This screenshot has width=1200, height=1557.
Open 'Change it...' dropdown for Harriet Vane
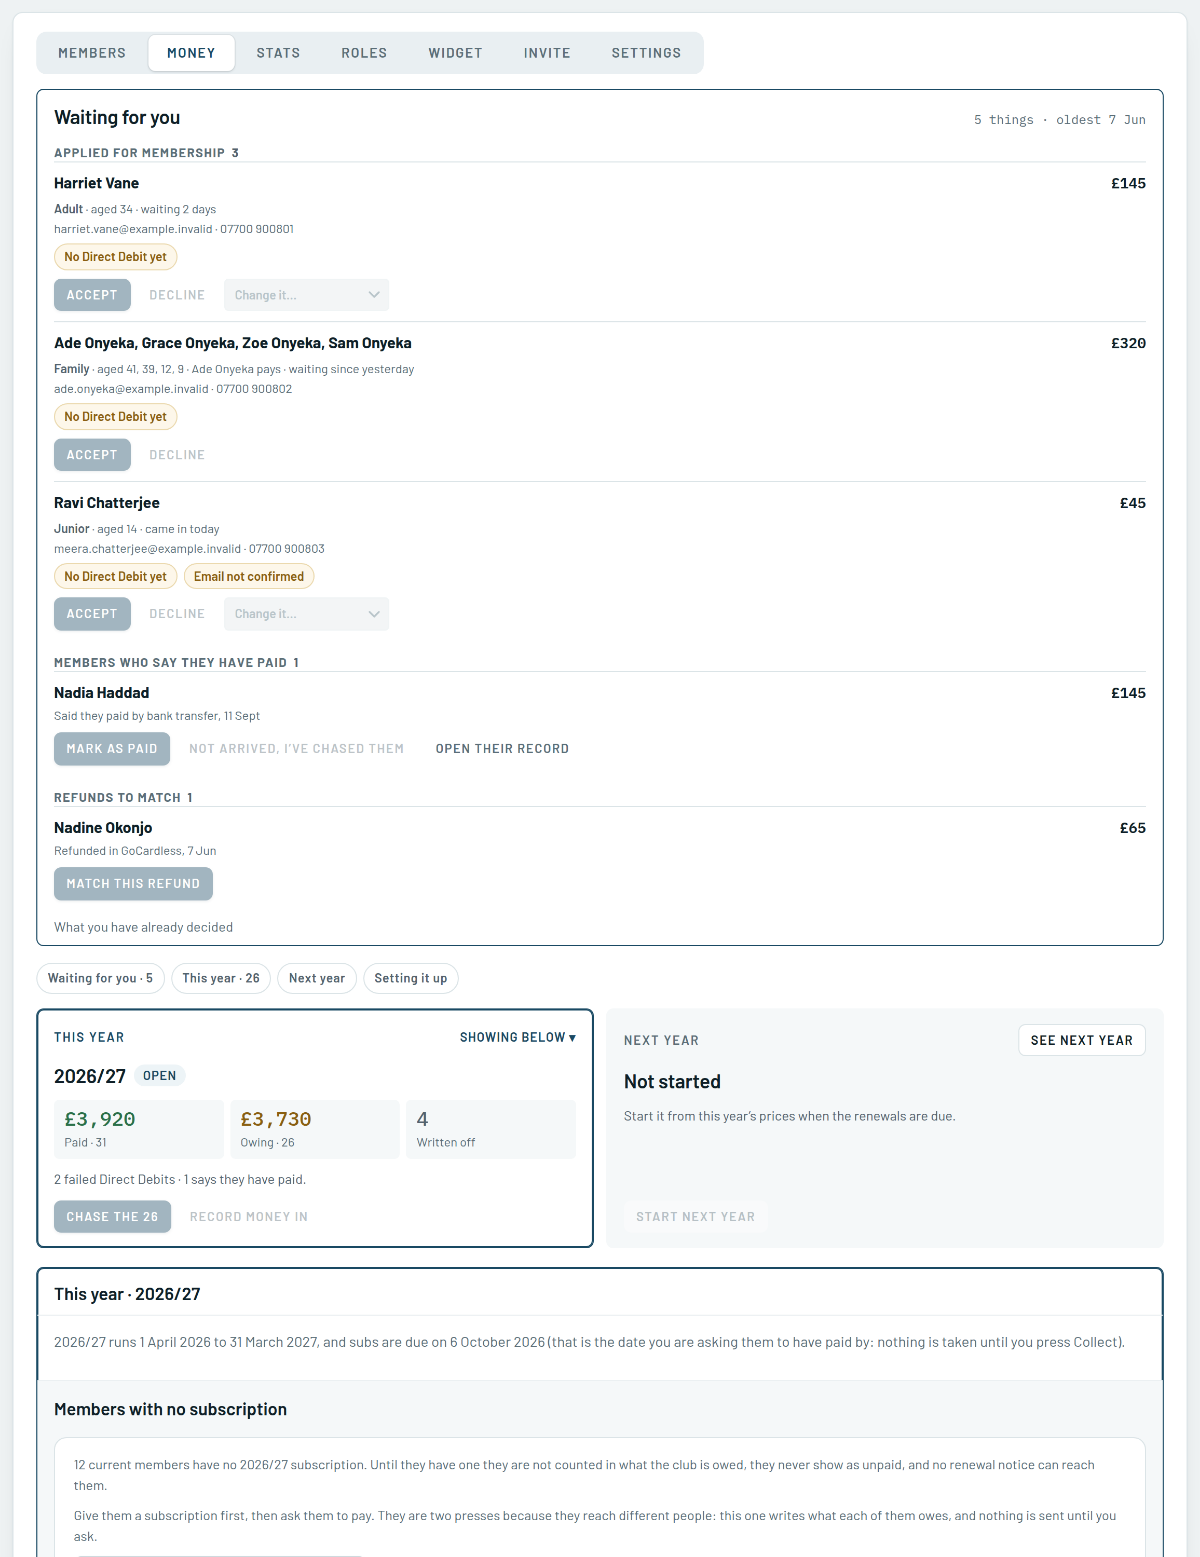coord(306,295)
